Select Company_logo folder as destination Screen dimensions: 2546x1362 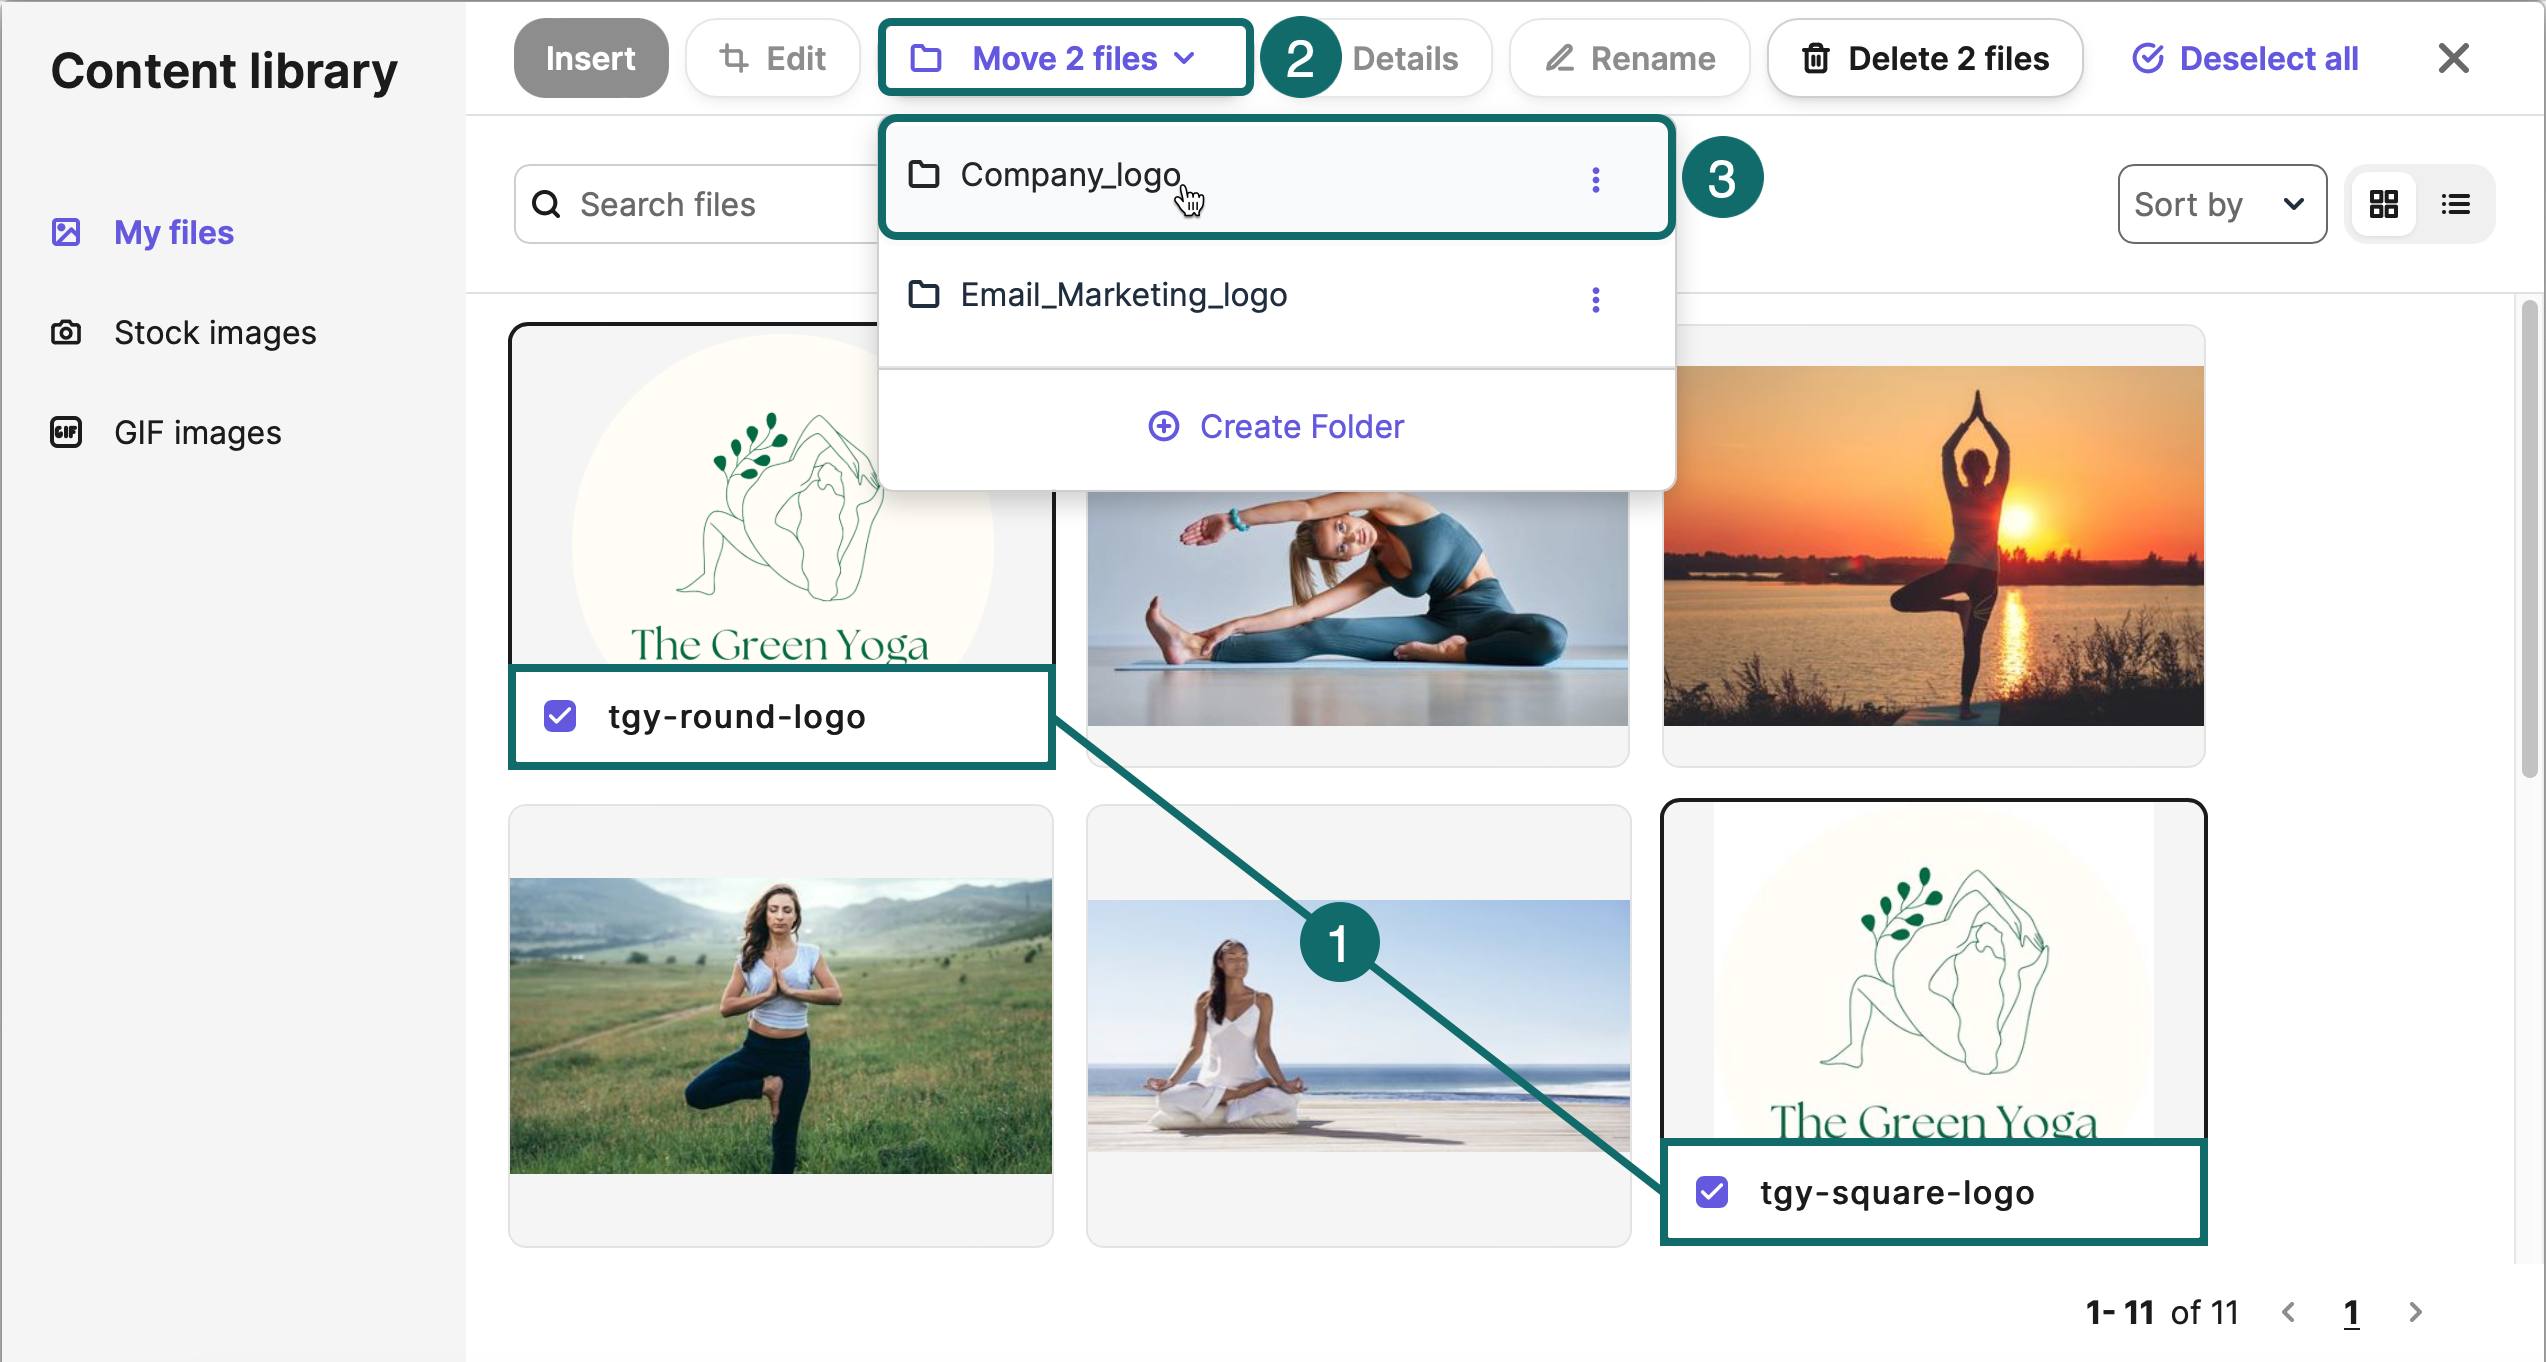tap(1070, 176)
